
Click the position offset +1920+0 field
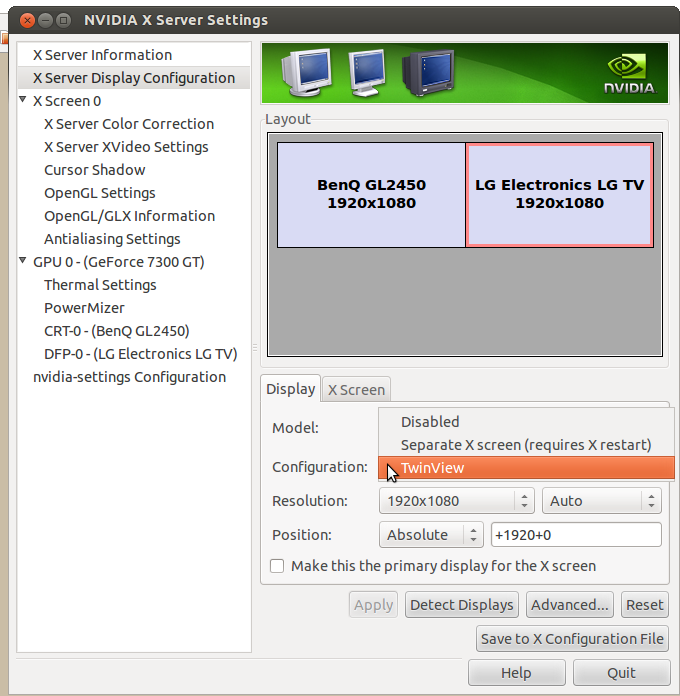coord(575,535)
